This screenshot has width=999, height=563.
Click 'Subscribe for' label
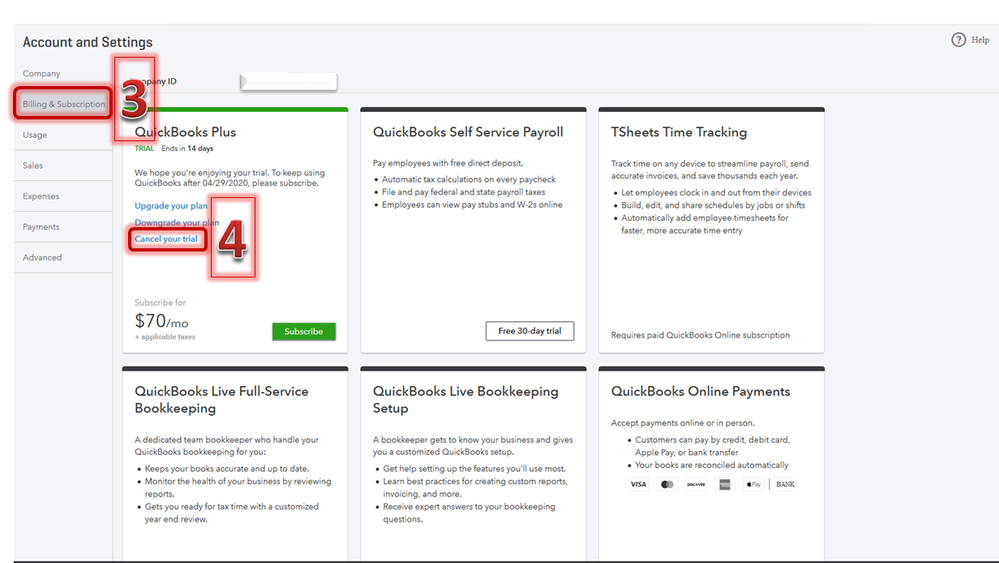click(160, 303)
